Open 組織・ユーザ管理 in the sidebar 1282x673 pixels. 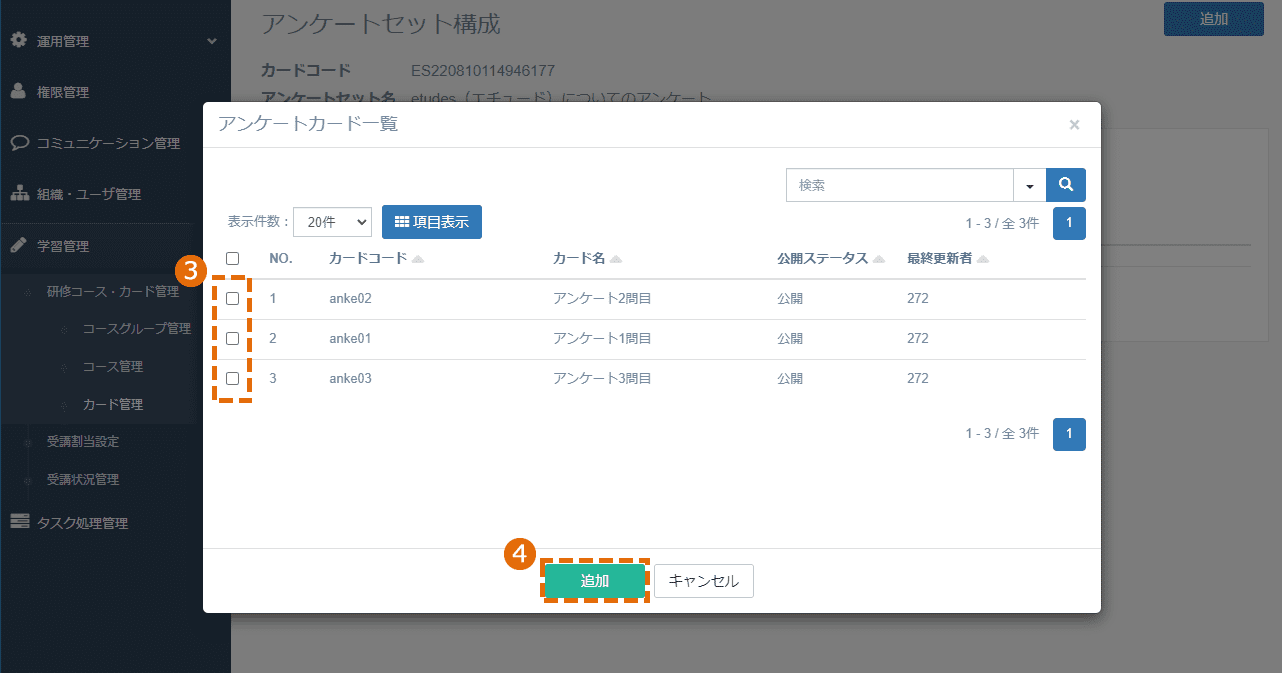coord(89,195)
